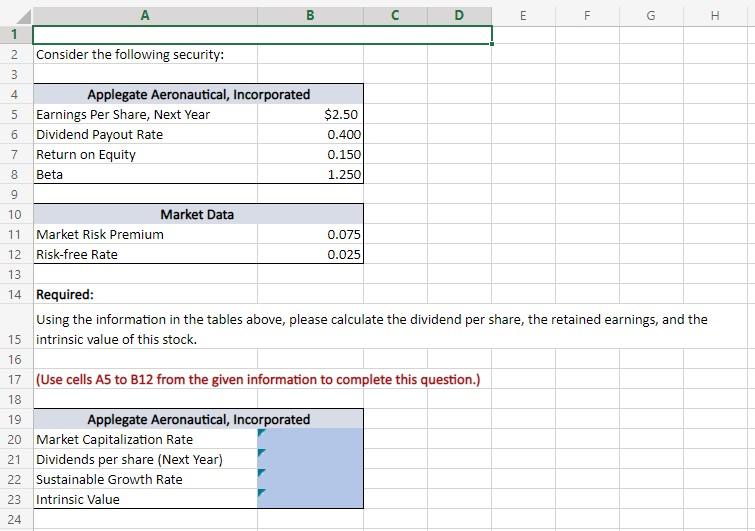Select column G header
The image size is (755, 531).
651,15
